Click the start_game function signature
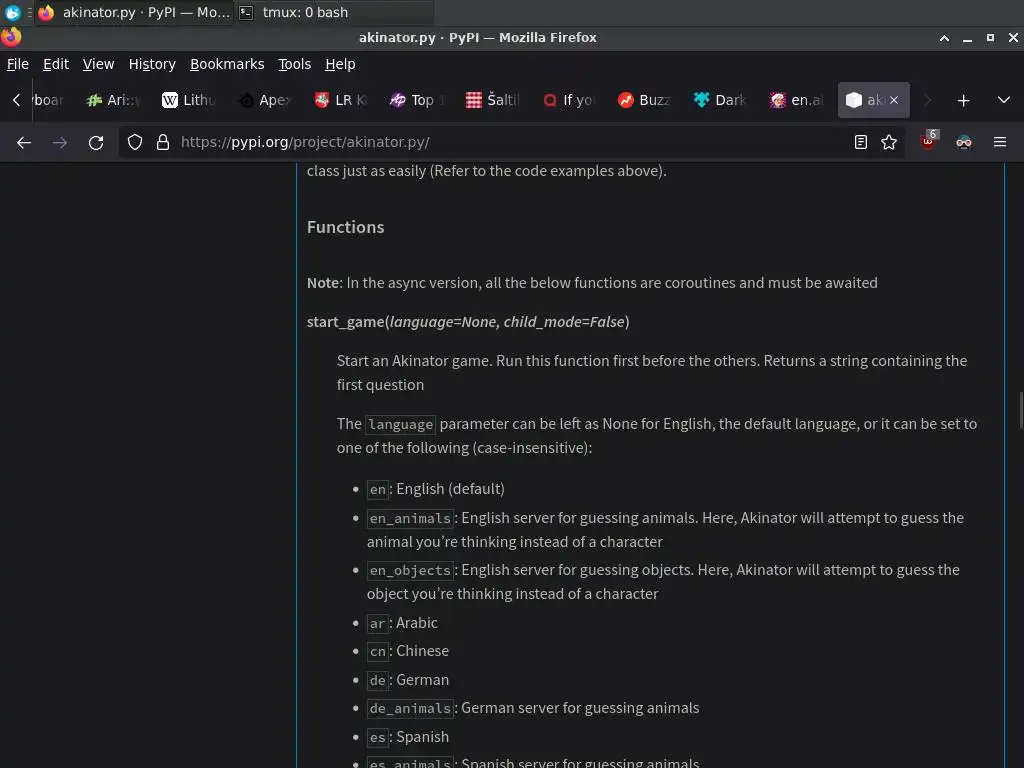The width and height of the screenshot is (1024, 768). tap(468, 322)
